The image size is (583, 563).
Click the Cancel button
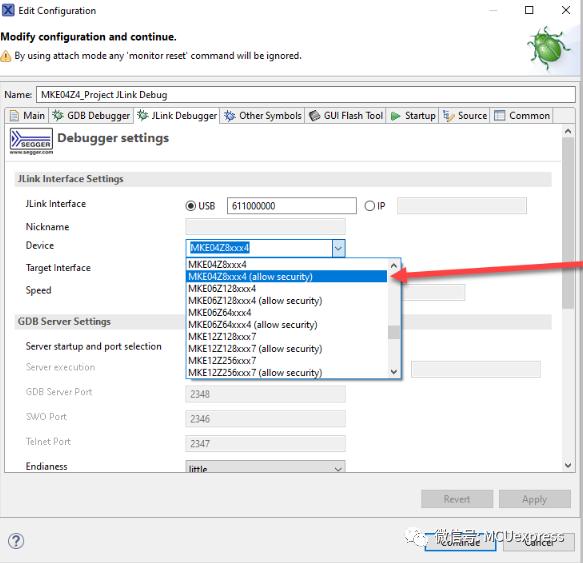click(x=539, y=542)
